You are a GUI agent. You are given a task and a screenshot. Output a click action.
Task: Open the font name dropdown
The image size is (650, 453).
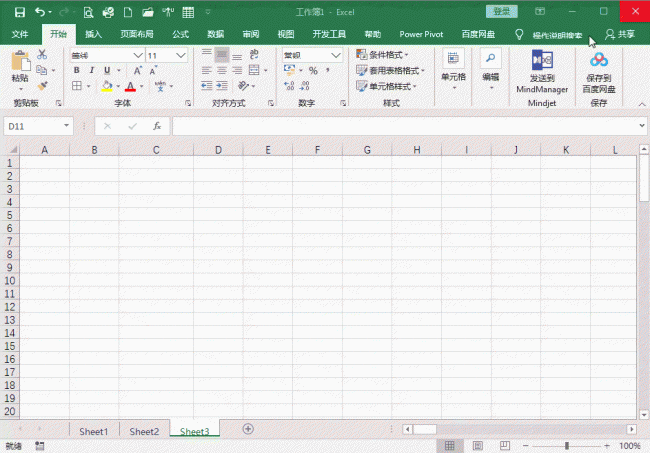(x=138, y=56)
